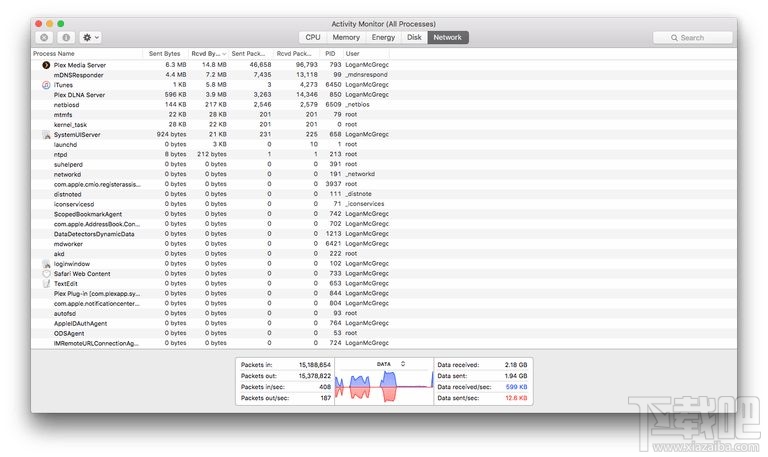Select the Network tab
The image size is (768, 457).
pos(448,37)
